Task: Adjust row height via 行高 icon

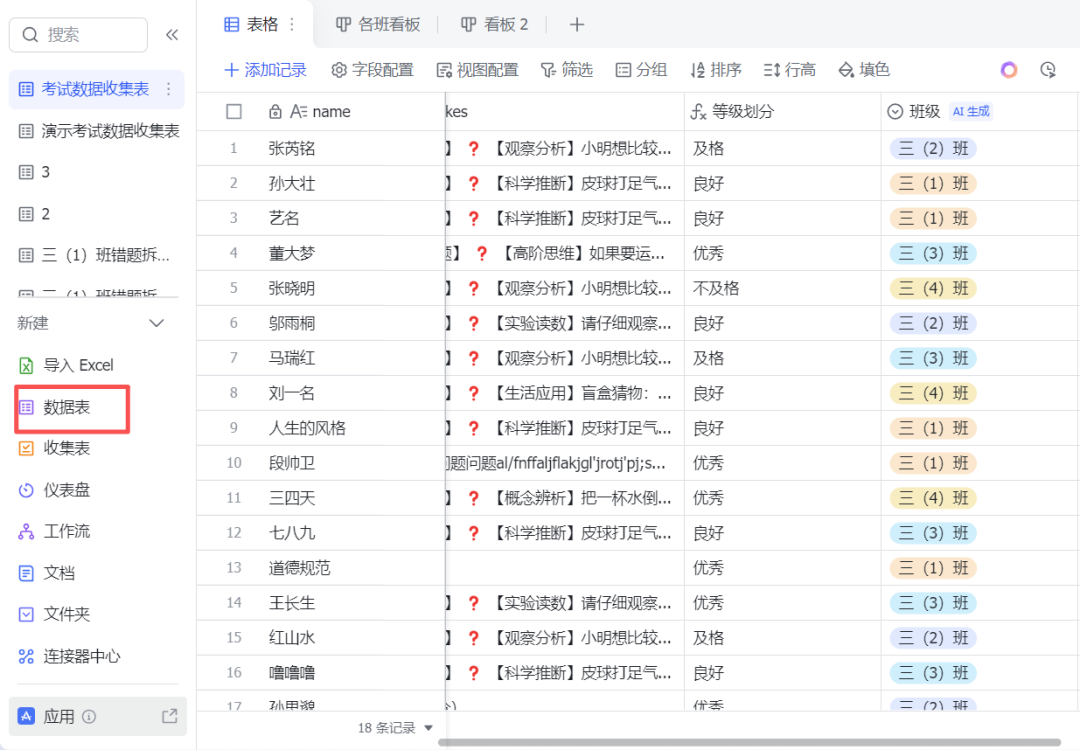Action: (790, 70)
